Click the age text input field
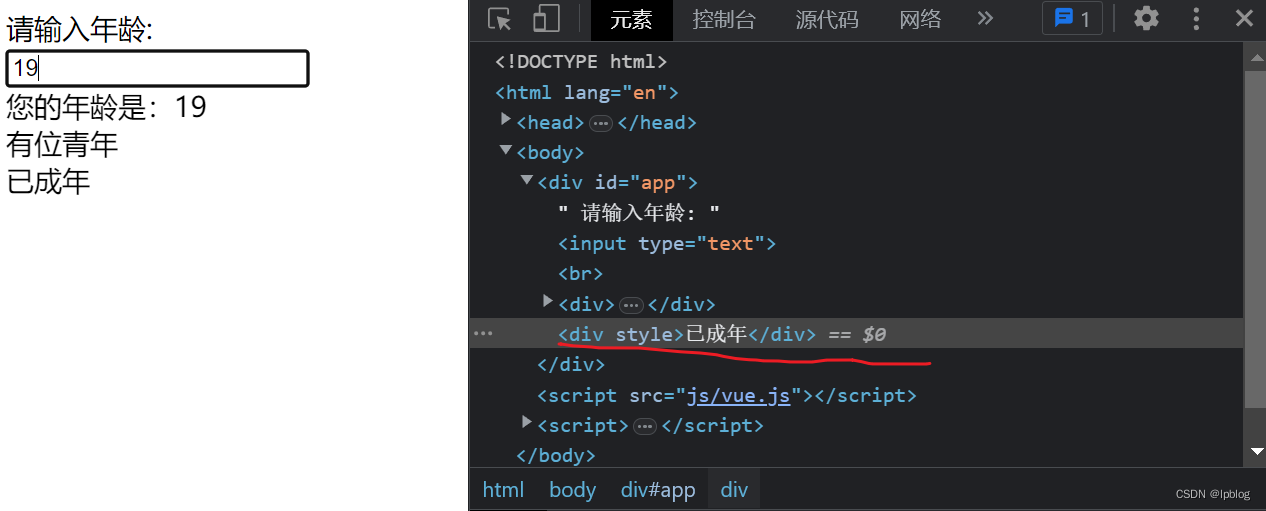1266x511 pixels. [158, 68]
